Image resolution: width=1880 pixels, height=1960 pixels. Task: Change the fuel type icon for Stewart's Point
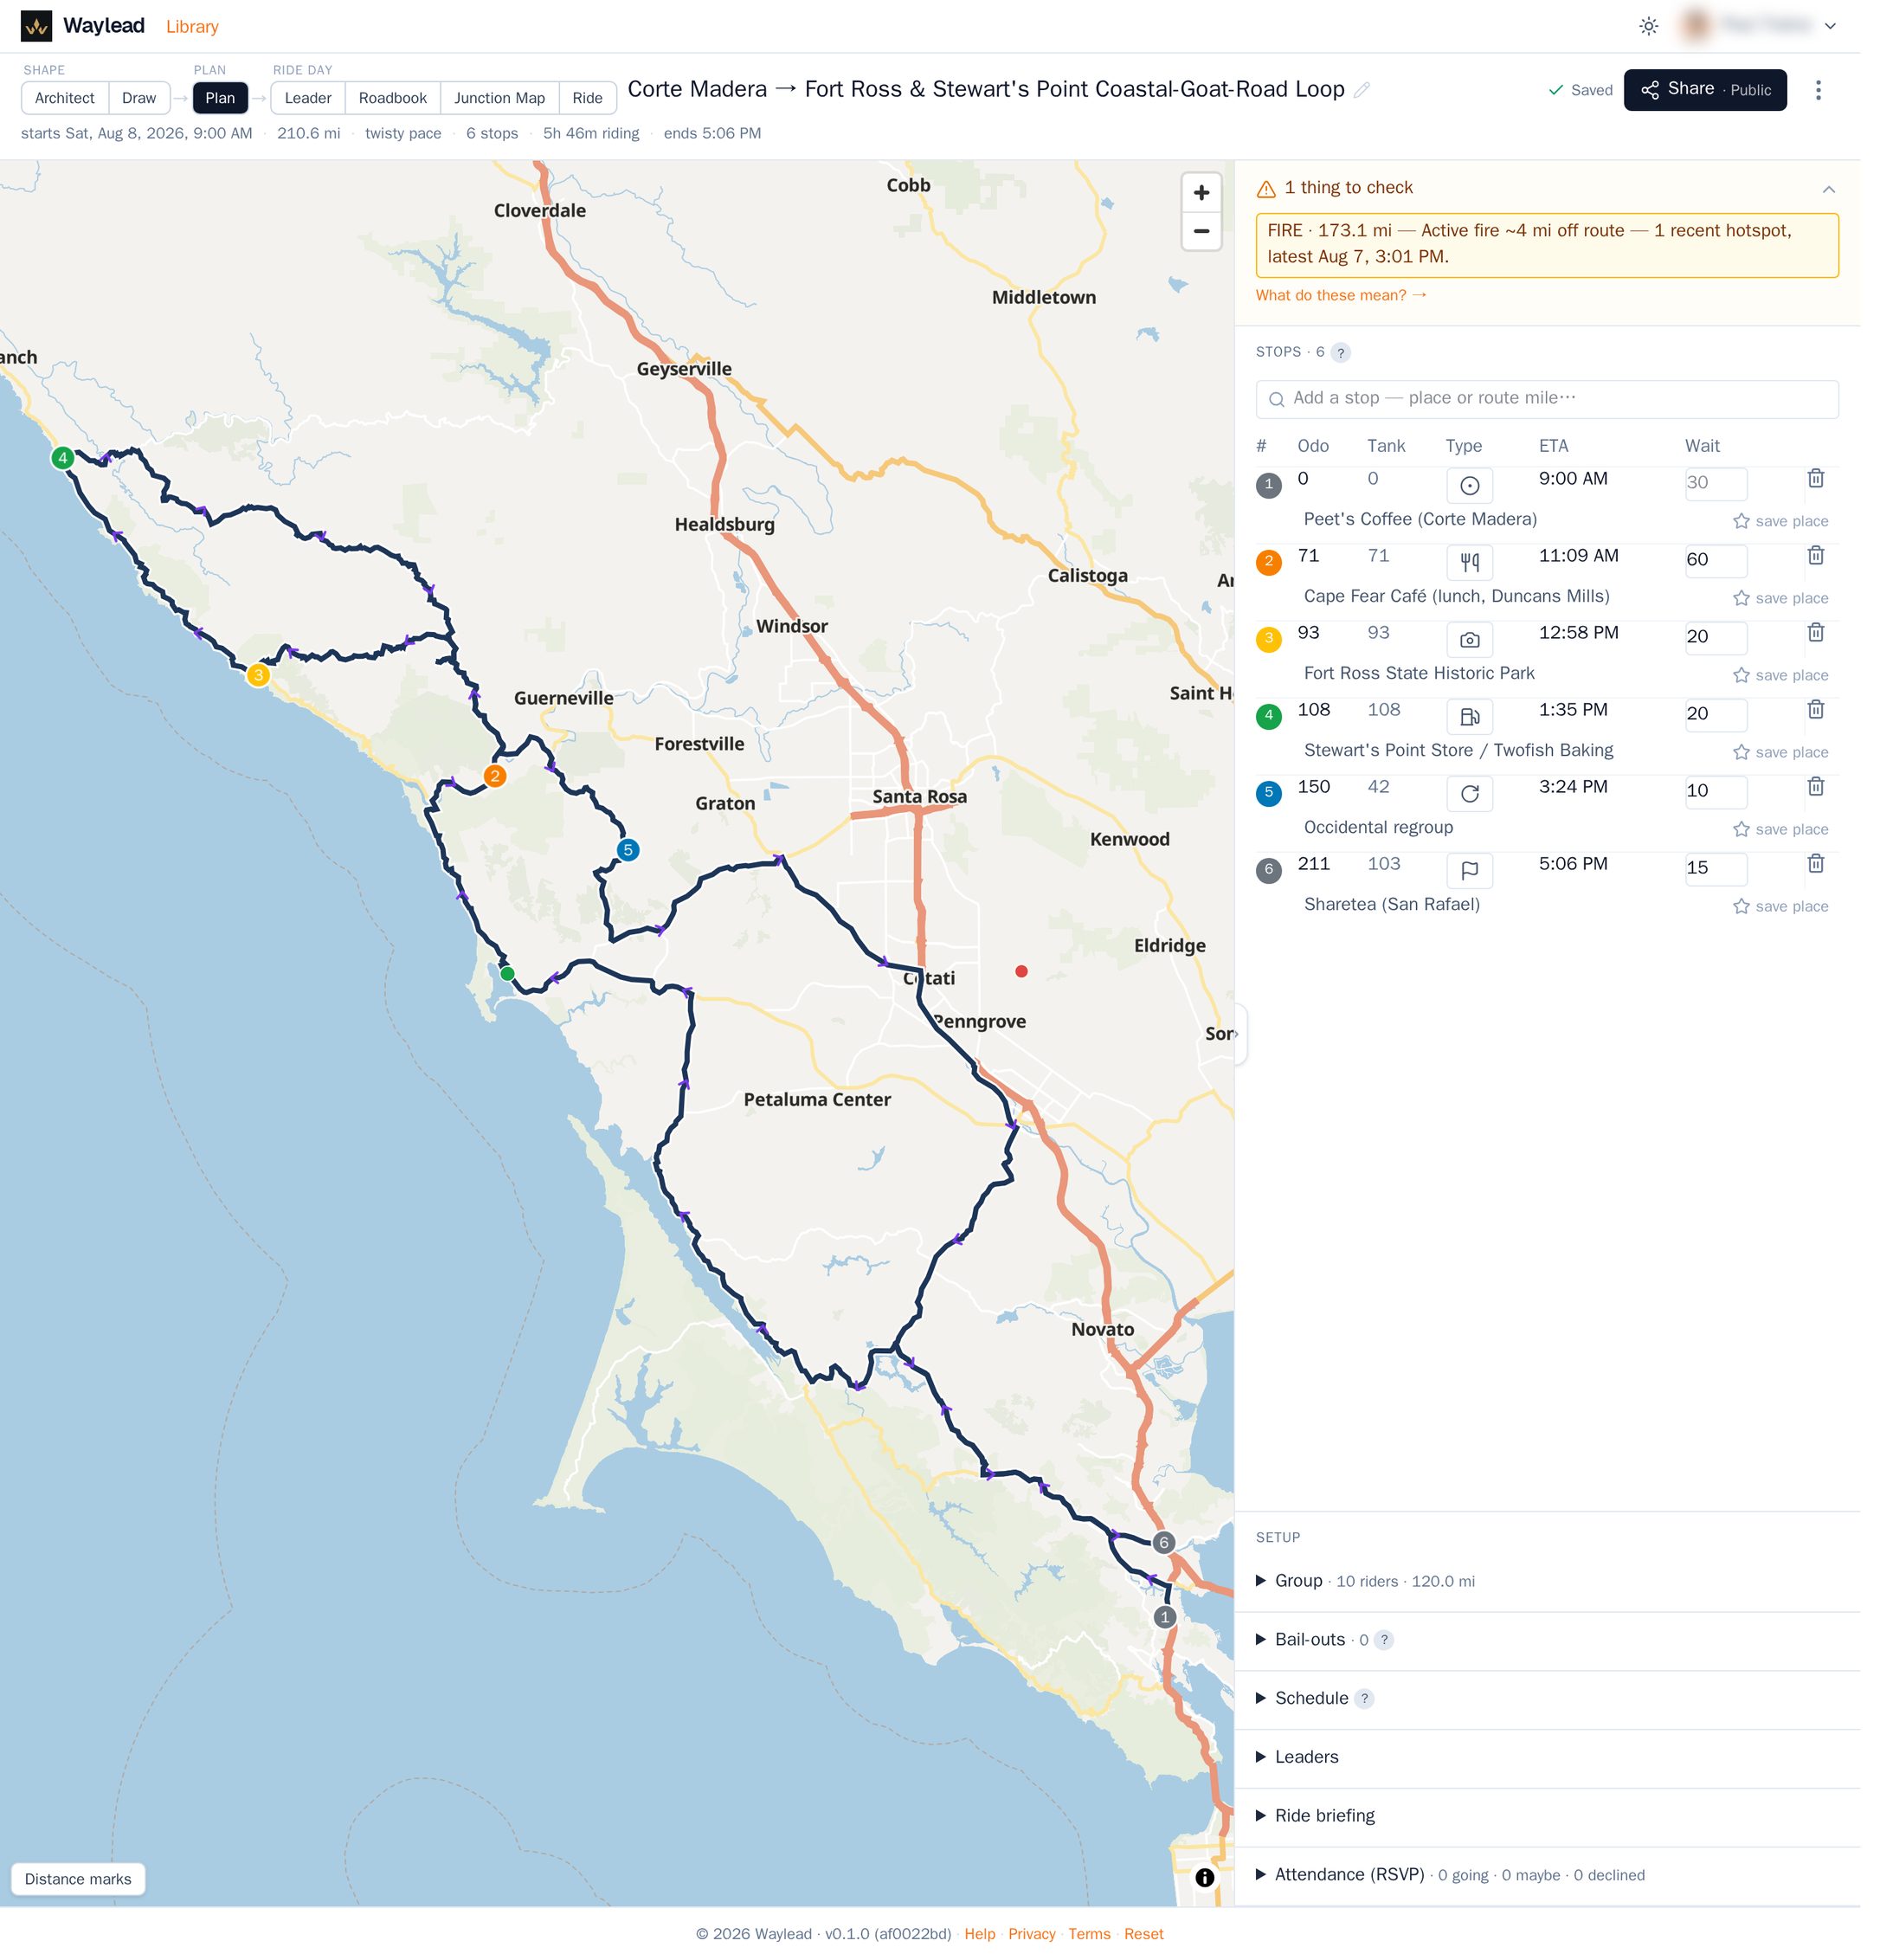click(x=1469, y=717)
